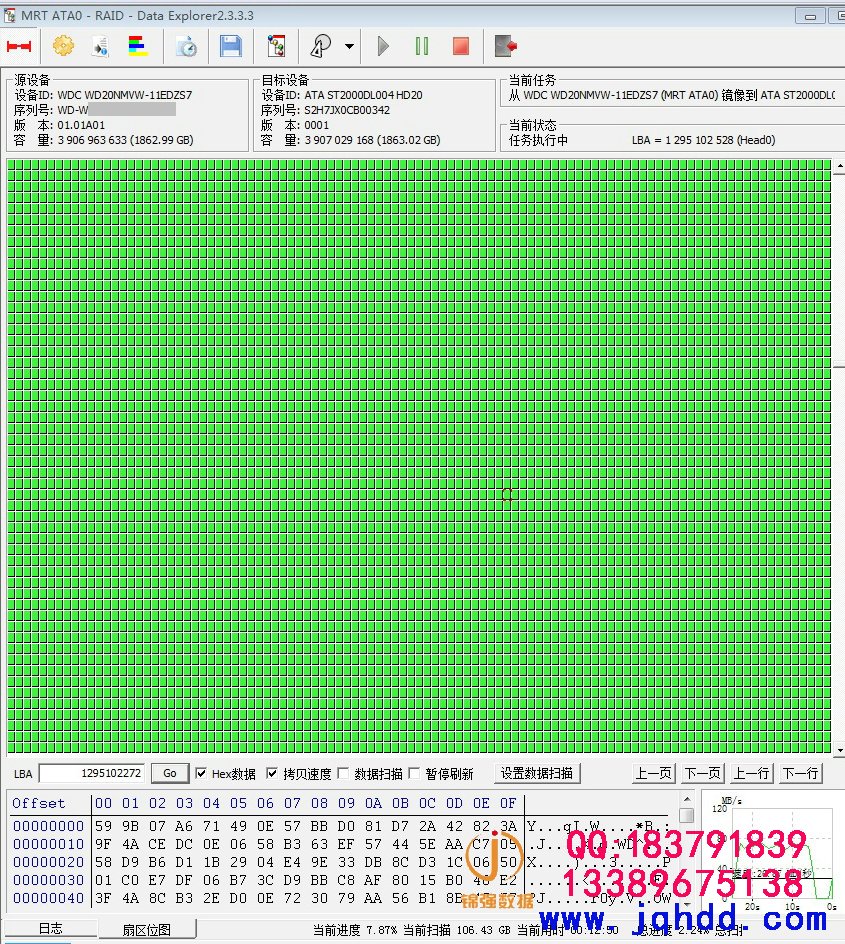Click source device ID WDC WD20NMVW-11EDZS7

[125, 95]
